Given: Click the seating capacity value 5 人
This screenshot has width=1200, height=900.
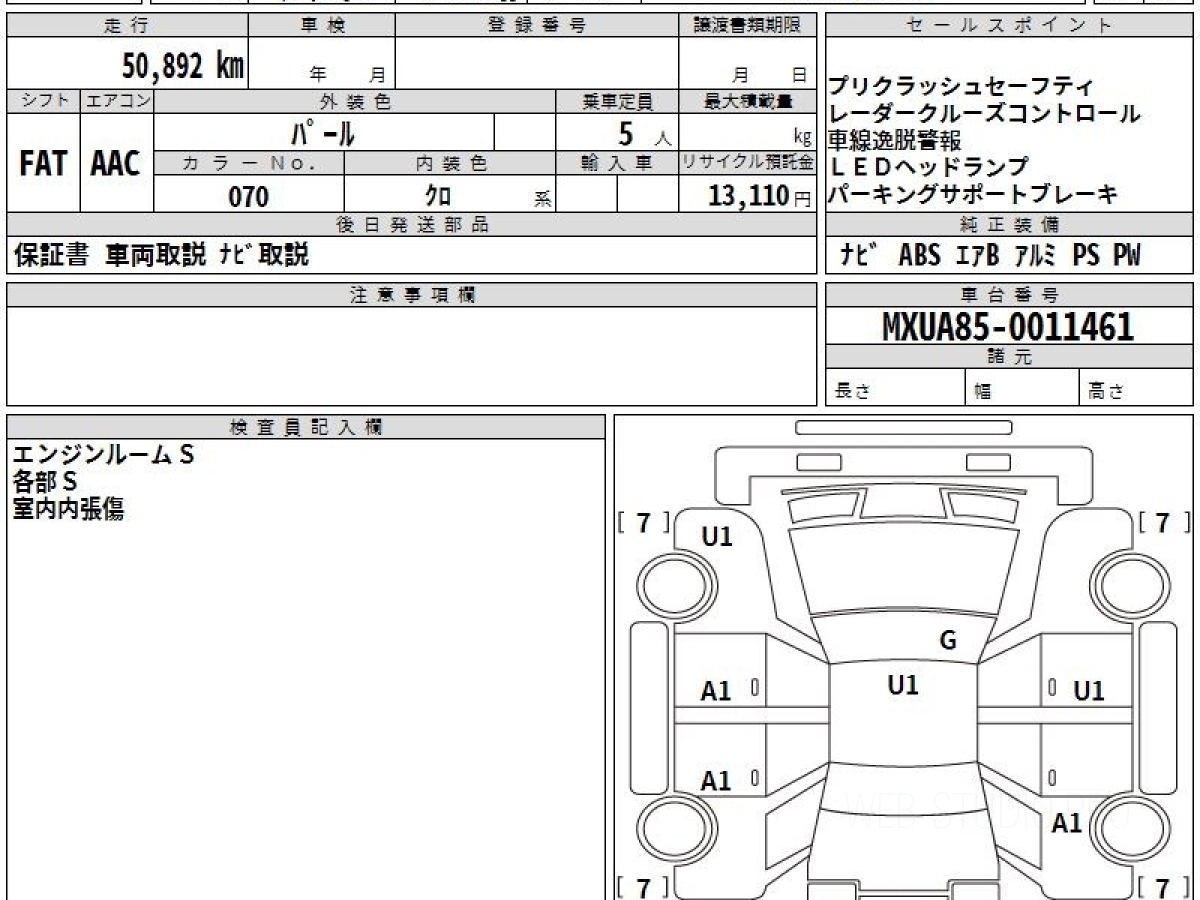Looking at the screenshot, I should coord(644,132).
